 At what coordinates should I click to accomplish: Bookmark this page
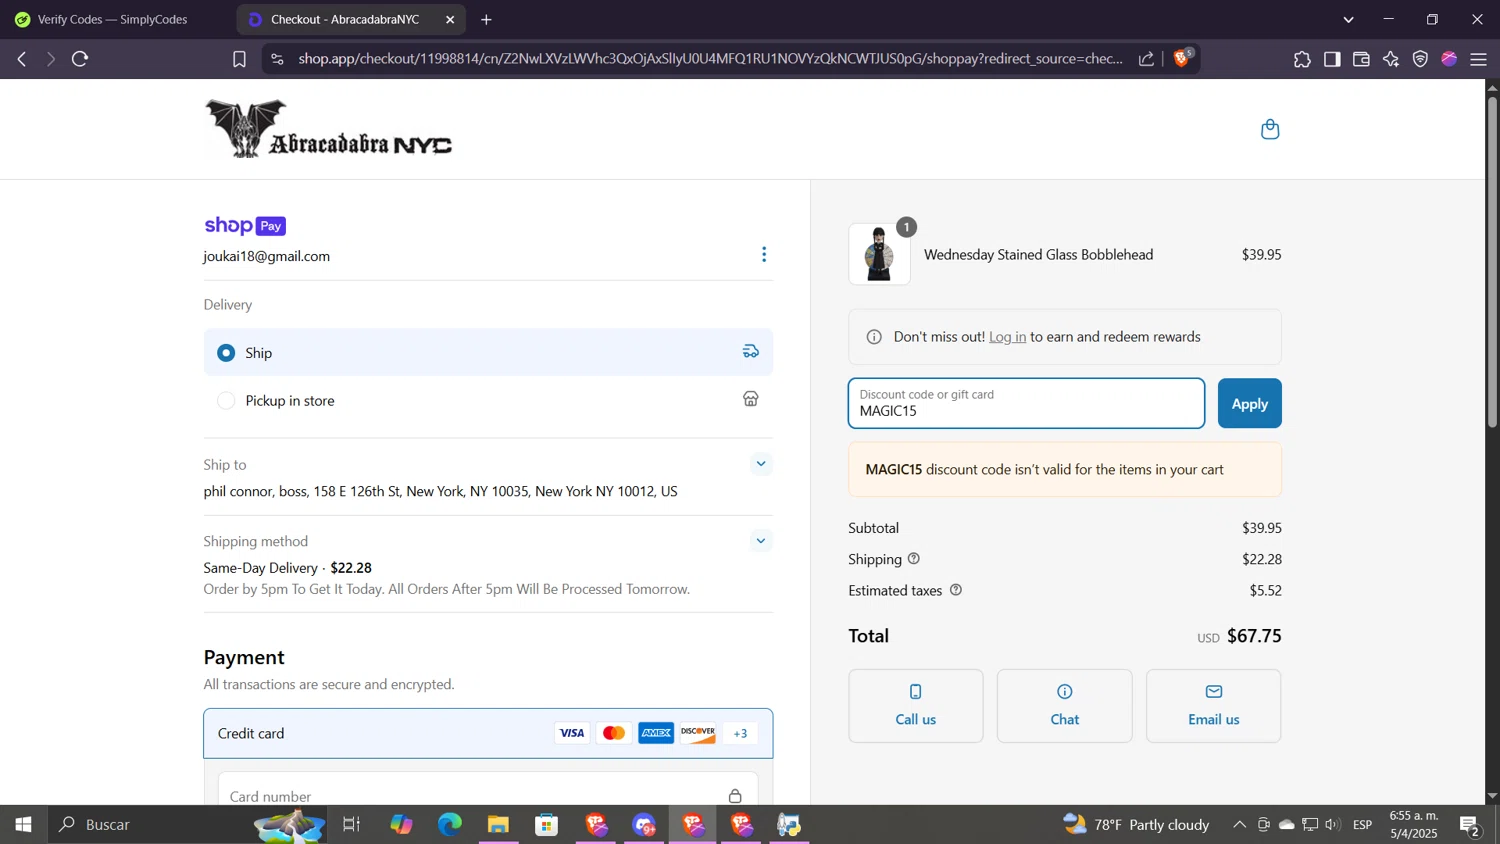tap(239, 59)
